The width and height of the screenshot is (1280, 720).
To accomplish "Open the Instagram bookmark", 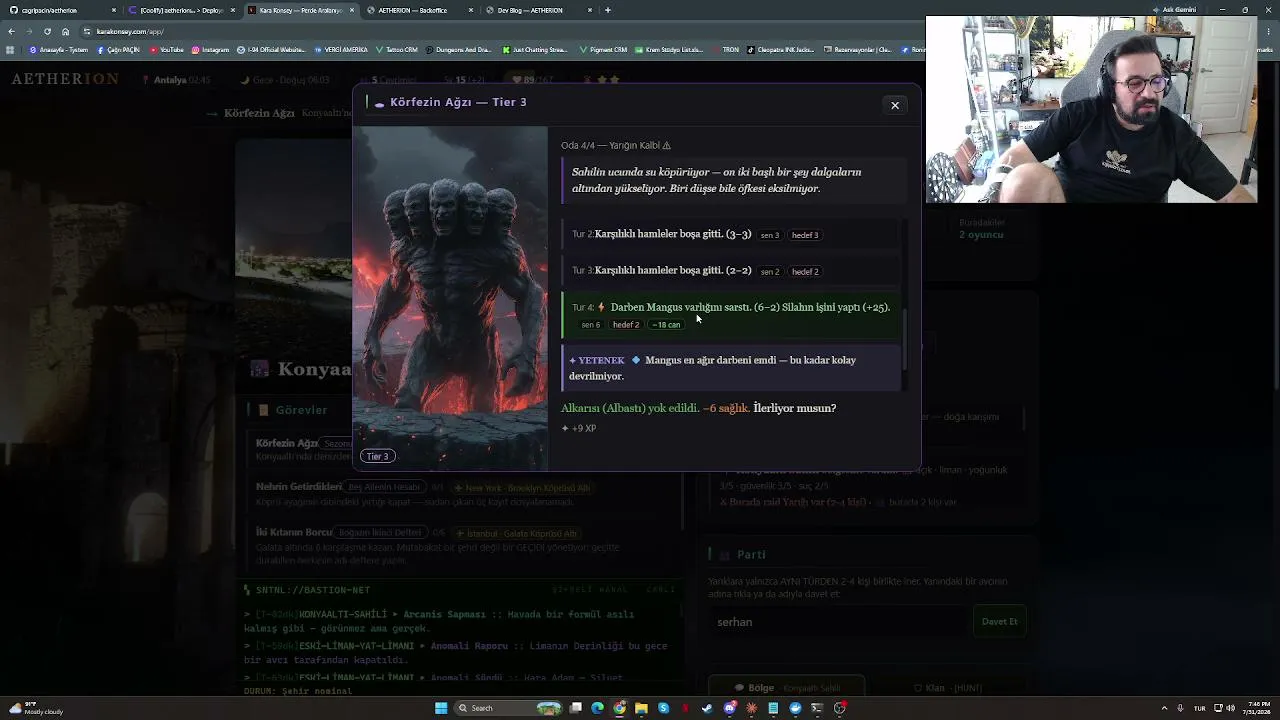I will tap(210, 49).
